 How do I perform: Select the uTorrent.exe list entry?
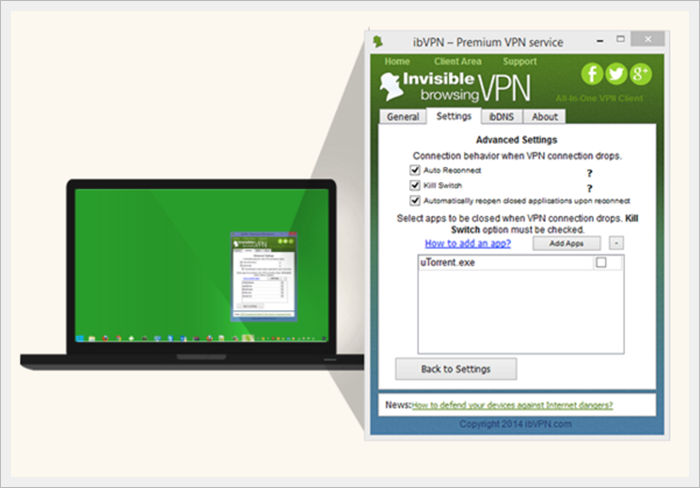click(520, 263)
